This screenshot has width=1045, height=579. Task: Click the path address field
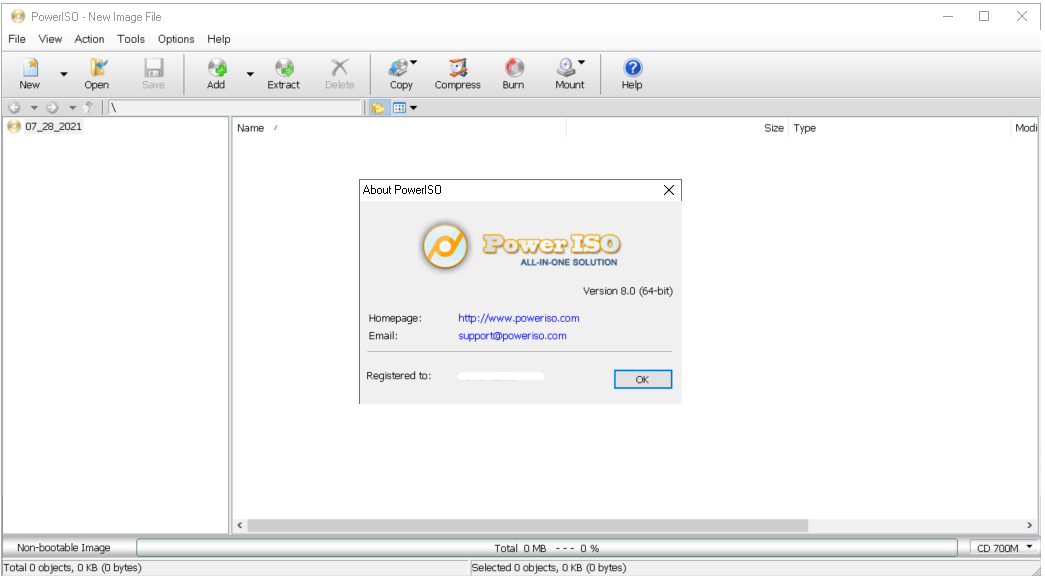(x=235, y=107)
